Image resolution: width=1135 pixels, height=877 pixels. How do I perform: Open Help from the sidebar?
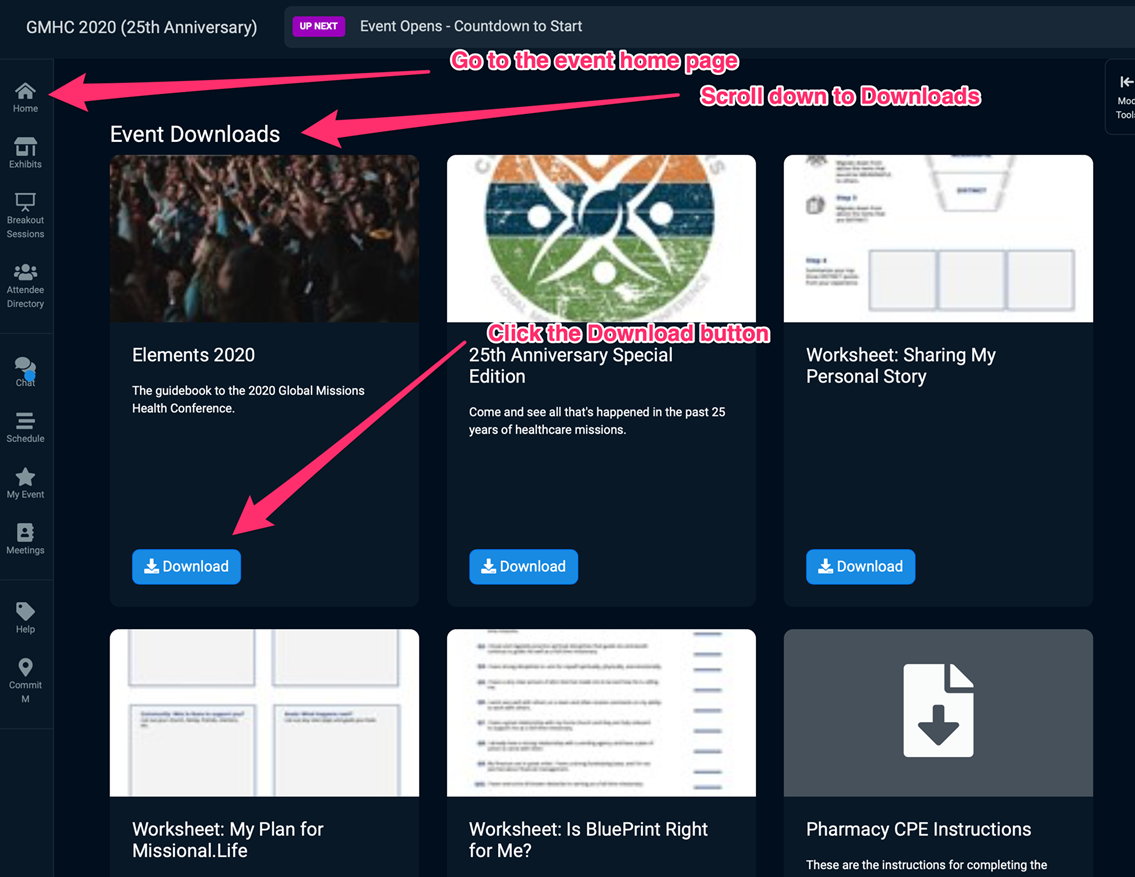tap(25, 617)
